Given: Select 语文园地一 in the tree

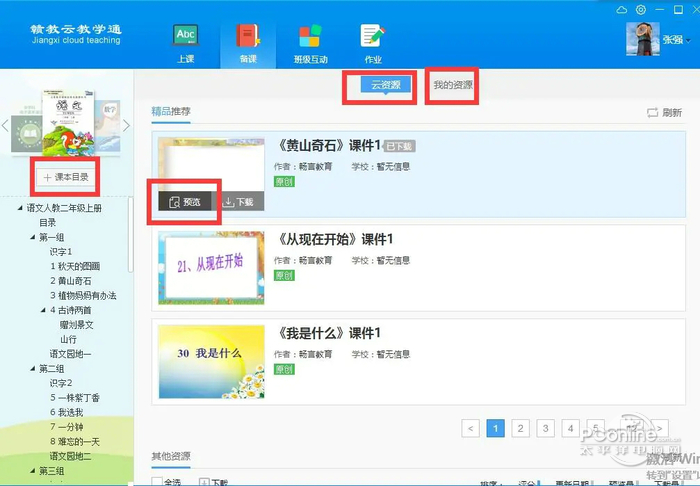Looking at the screenshot, I should [x=70, y=354].
